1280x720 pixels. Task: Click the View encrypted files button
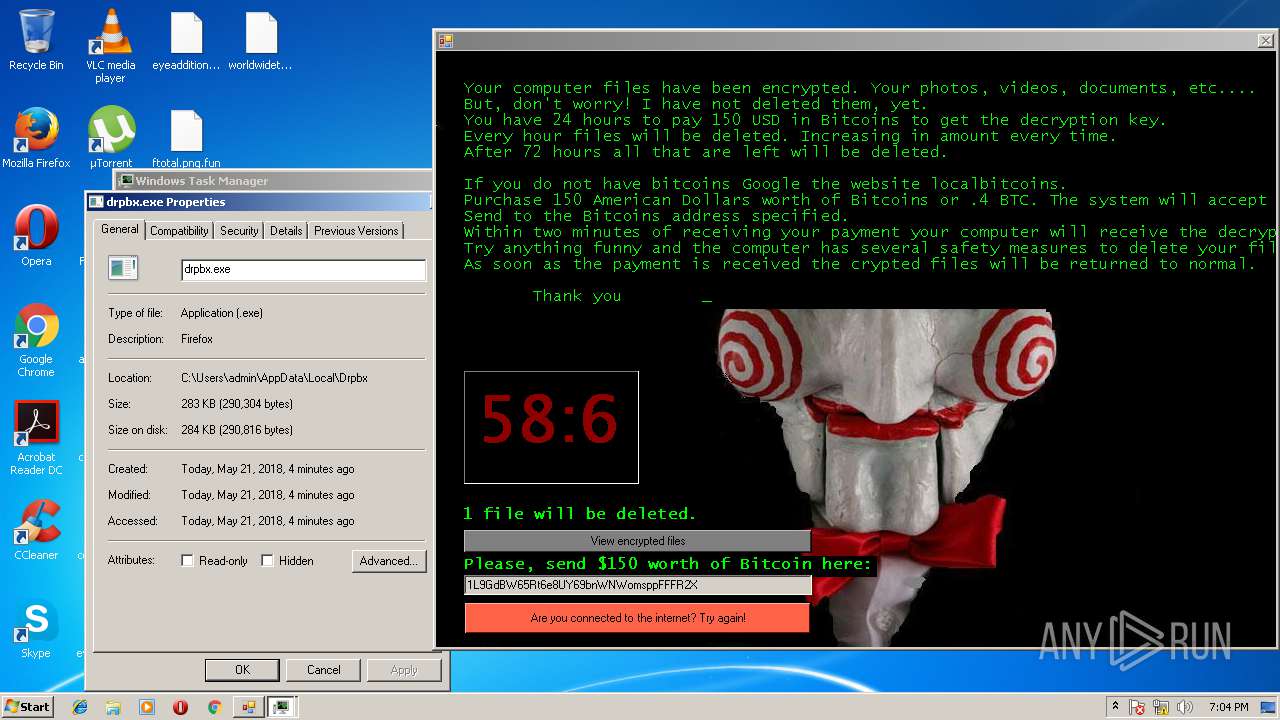coord(637,541)
